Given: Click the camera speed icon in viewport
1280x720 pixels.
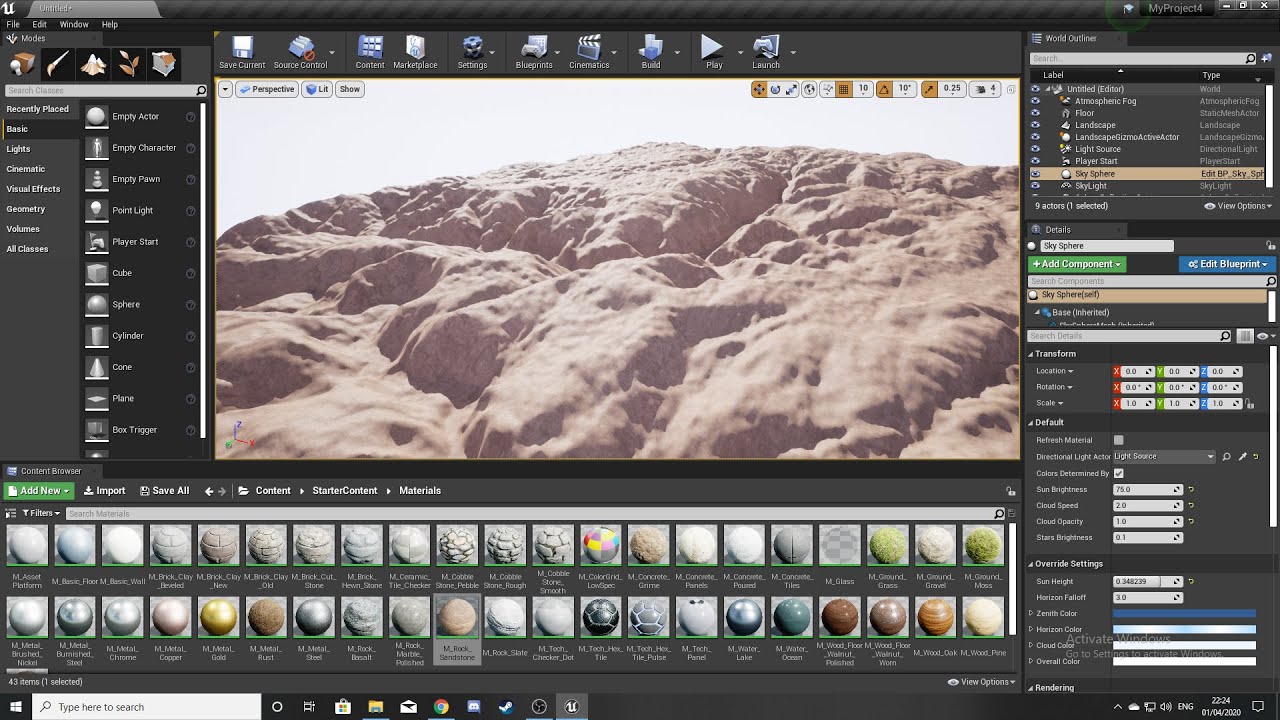Looking at the screenshot, I should (981, 89).
